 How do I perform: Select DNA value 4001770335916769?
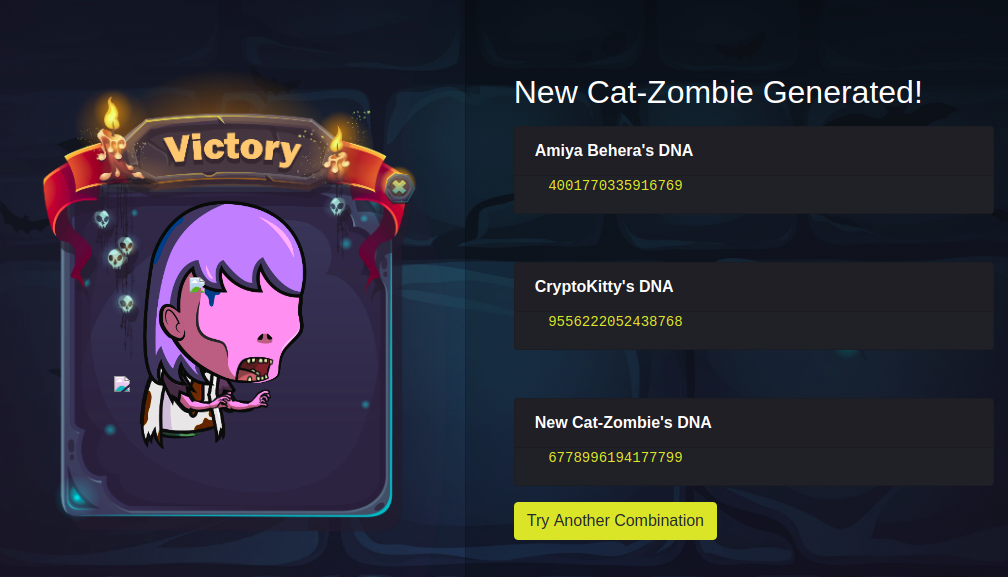pos(615,186)
